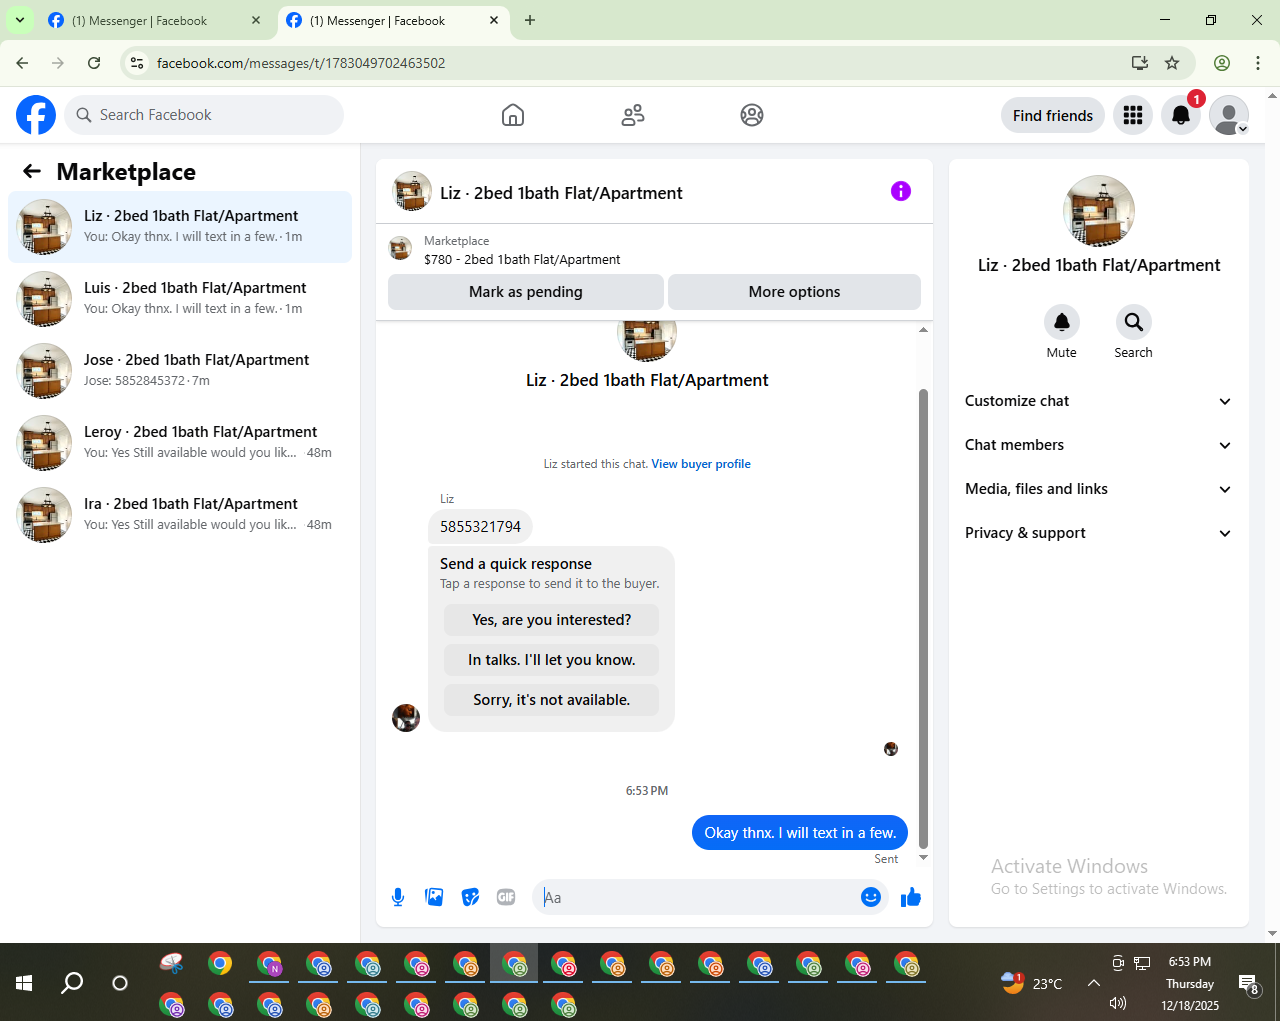
Task: Switch to the first Messenger browser tab
Action: click(x=155, y=20)
